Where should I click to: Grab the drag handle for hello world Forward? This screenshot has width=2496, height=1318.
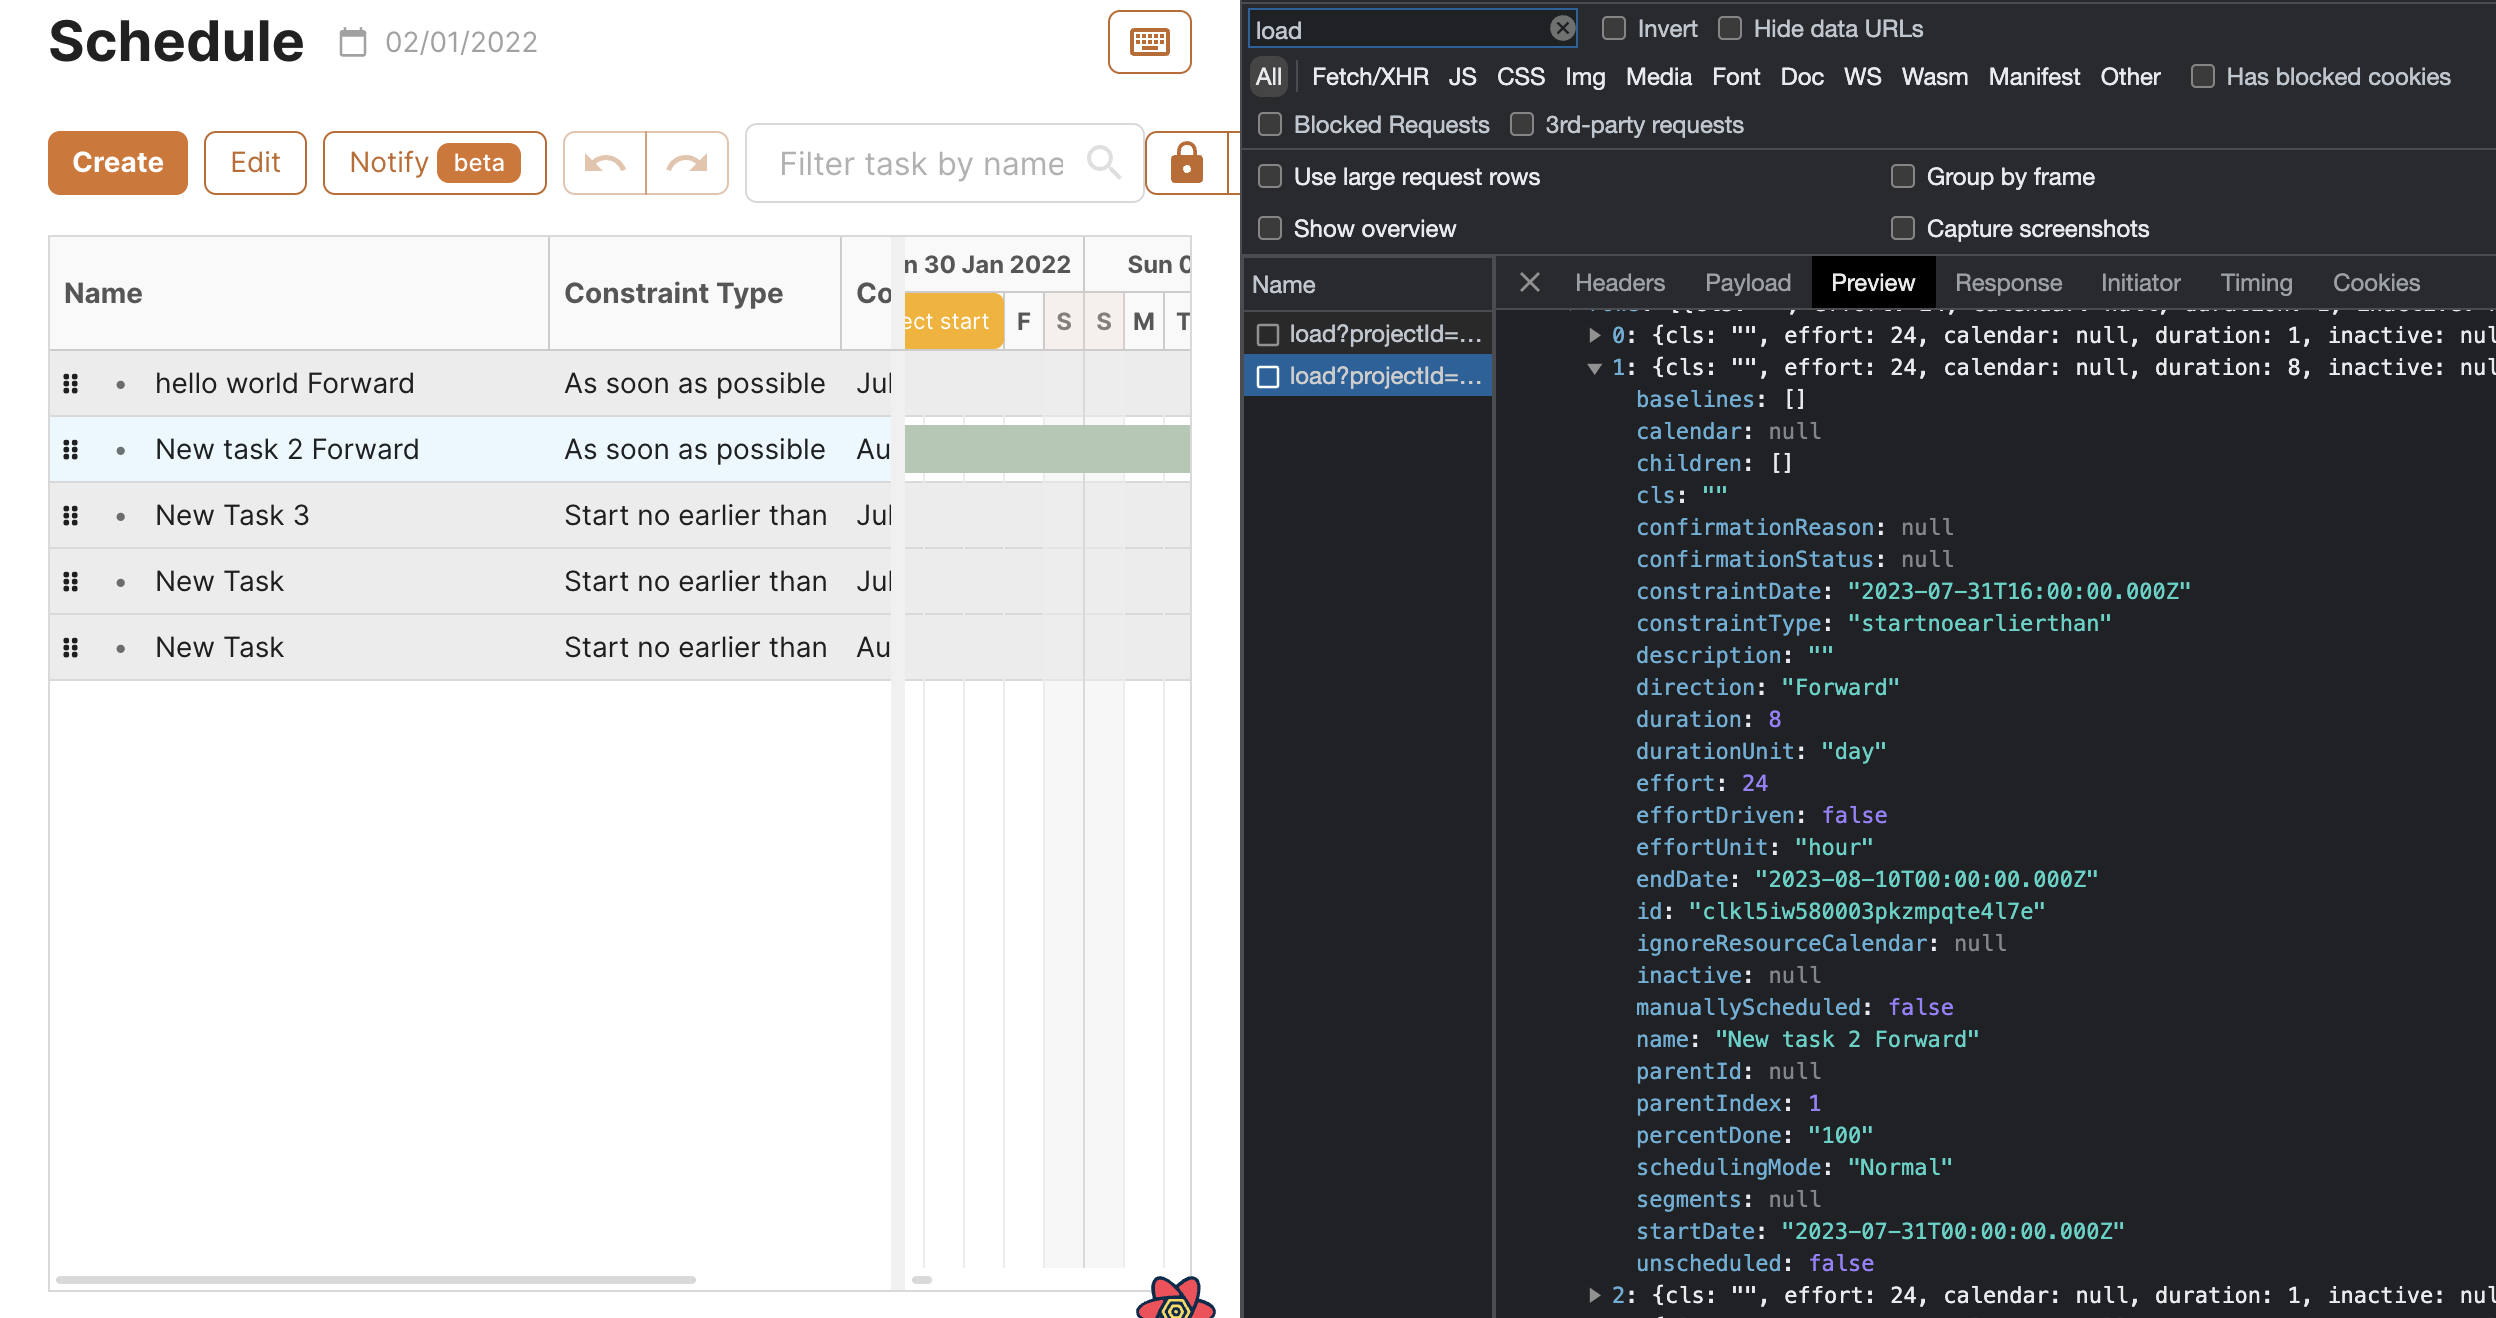[x=70, y=383]
